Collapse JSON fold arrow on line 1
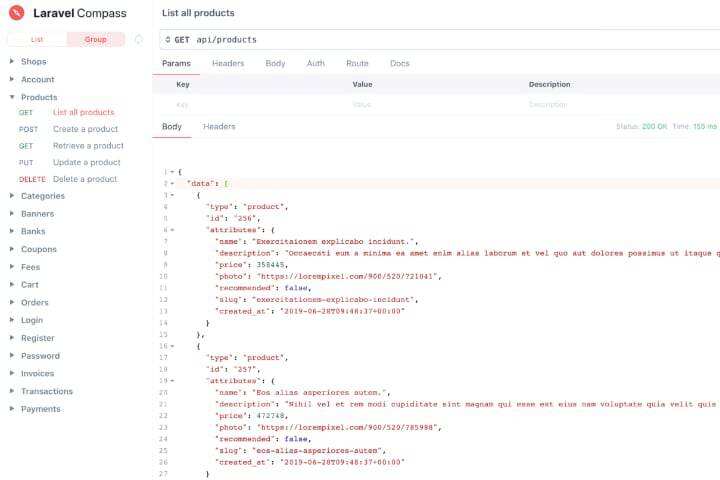720x480 pixels. coord(173,172)
